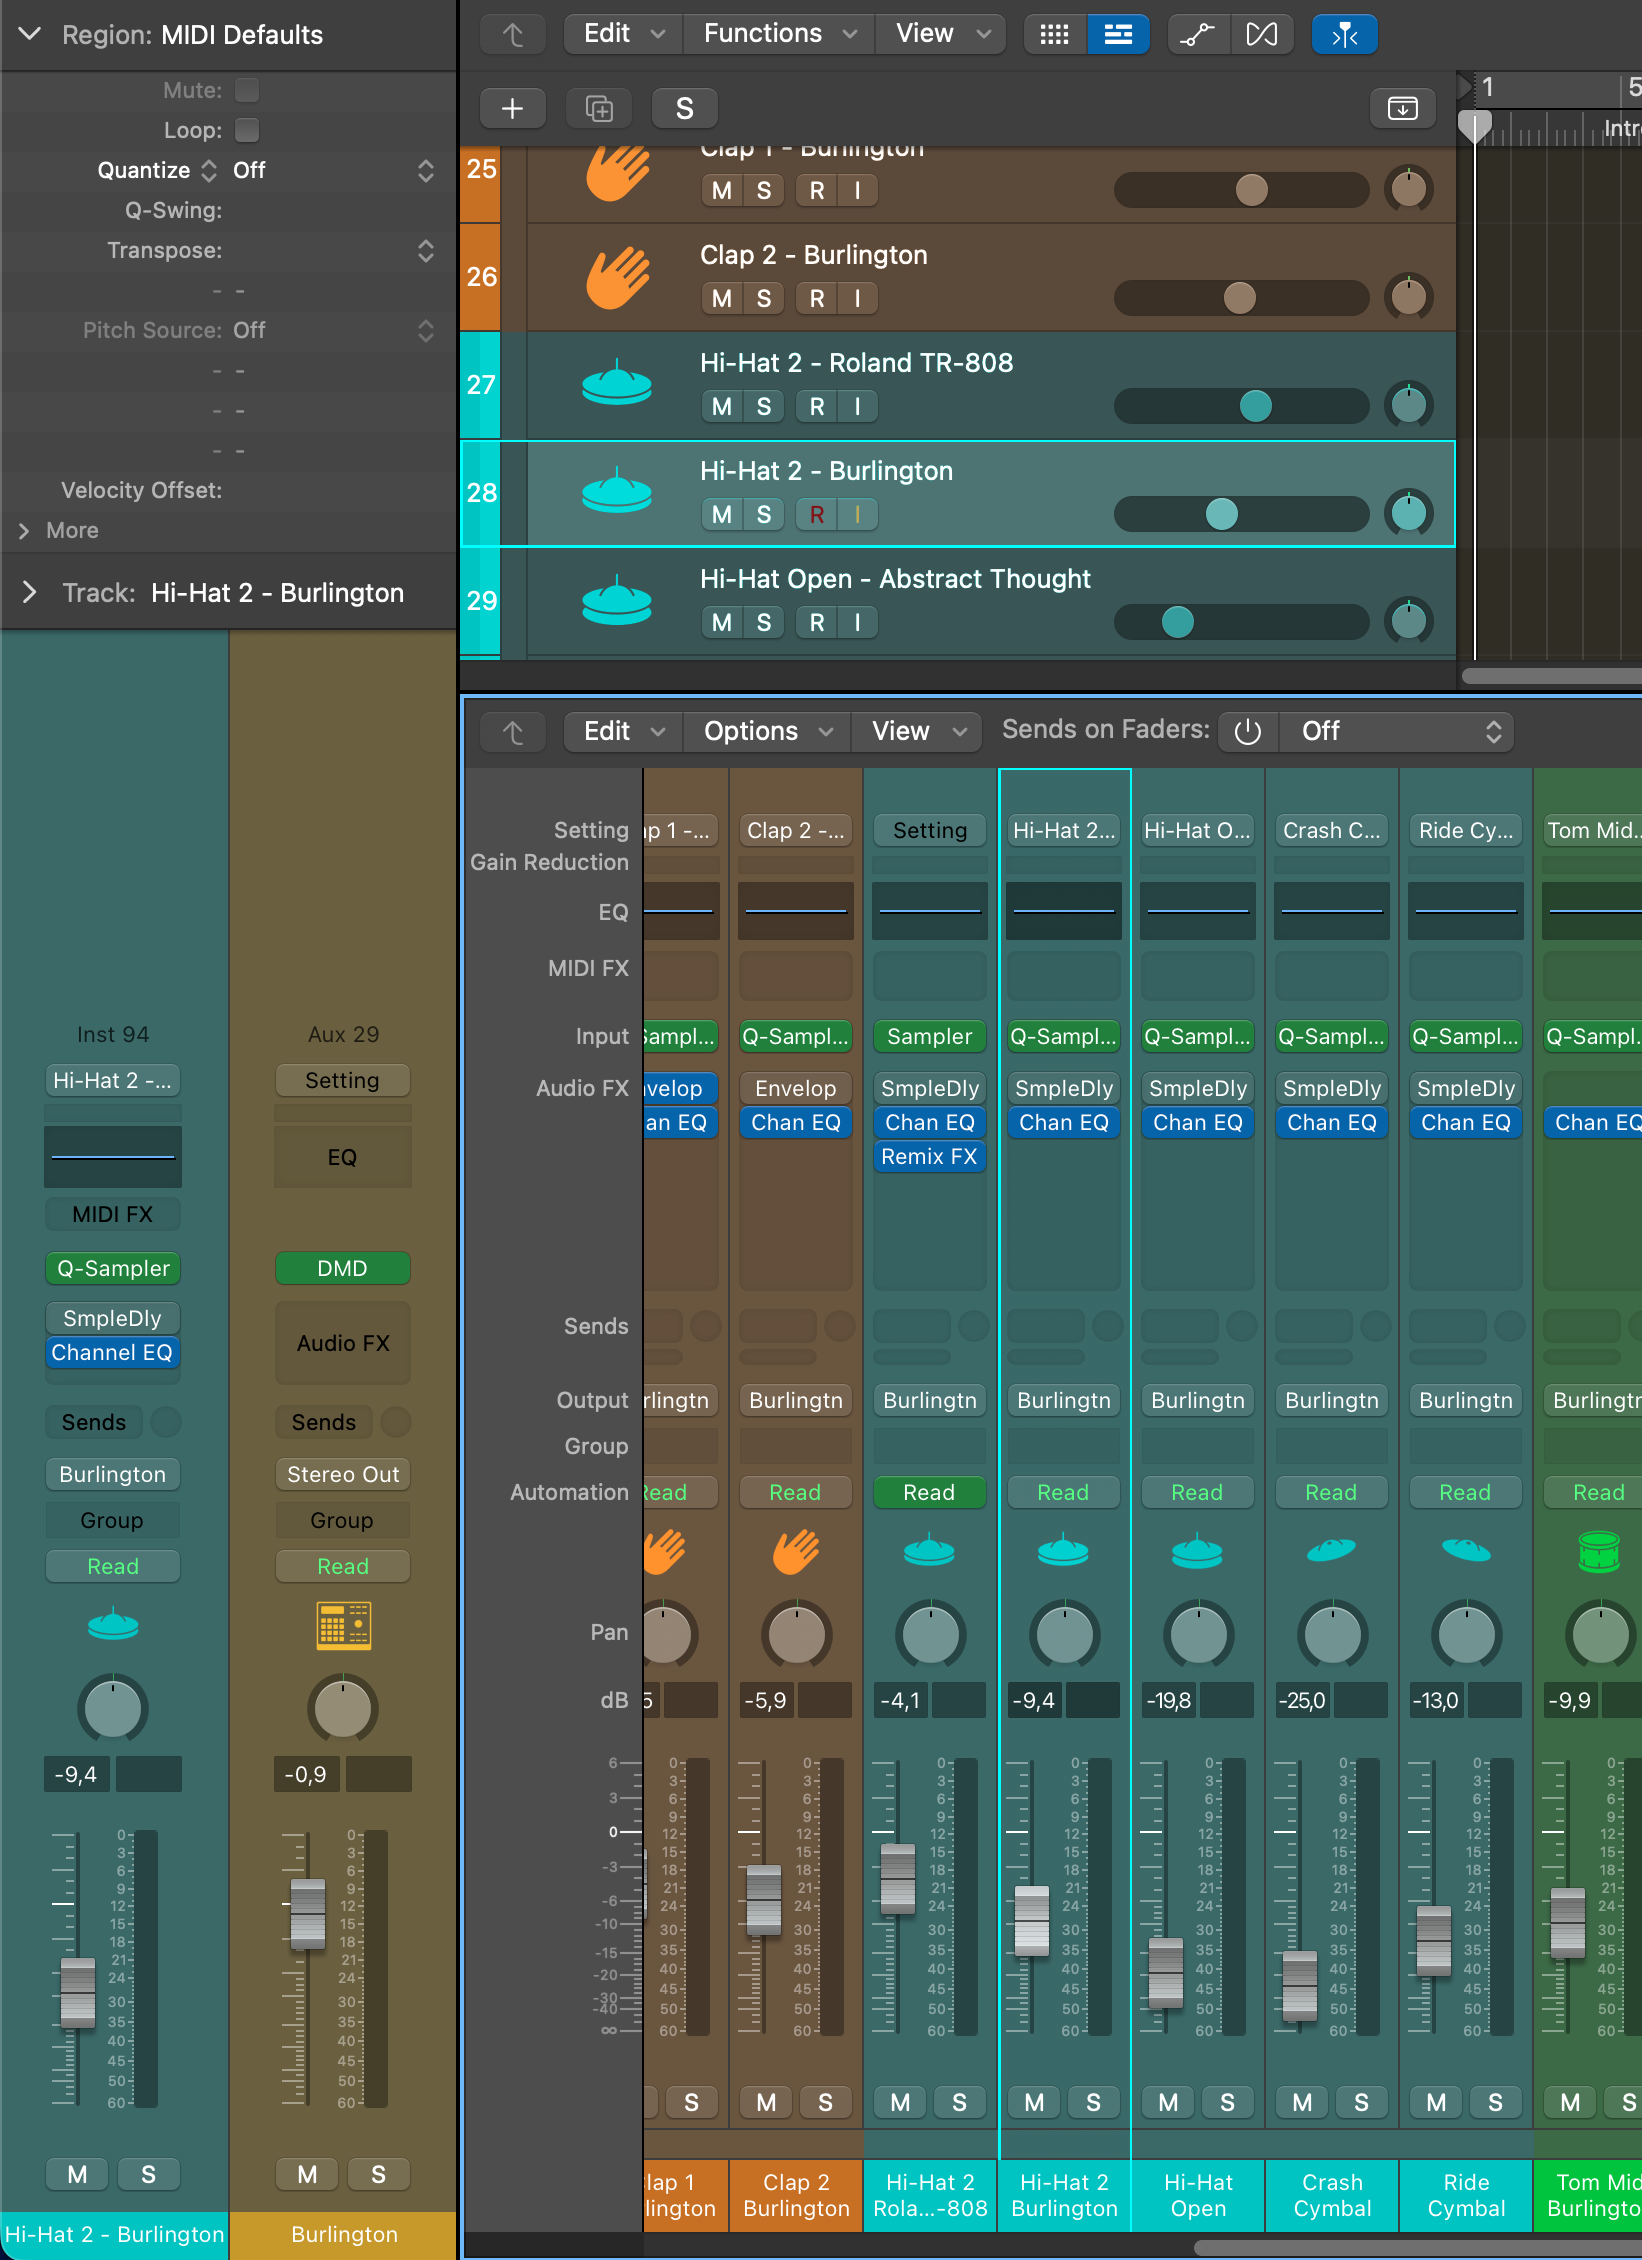Click the Sampler input on Hi-Hat 2 Rola...-808 channel
This screenshot has width=1642, height=2260.
pos(929,1036)
